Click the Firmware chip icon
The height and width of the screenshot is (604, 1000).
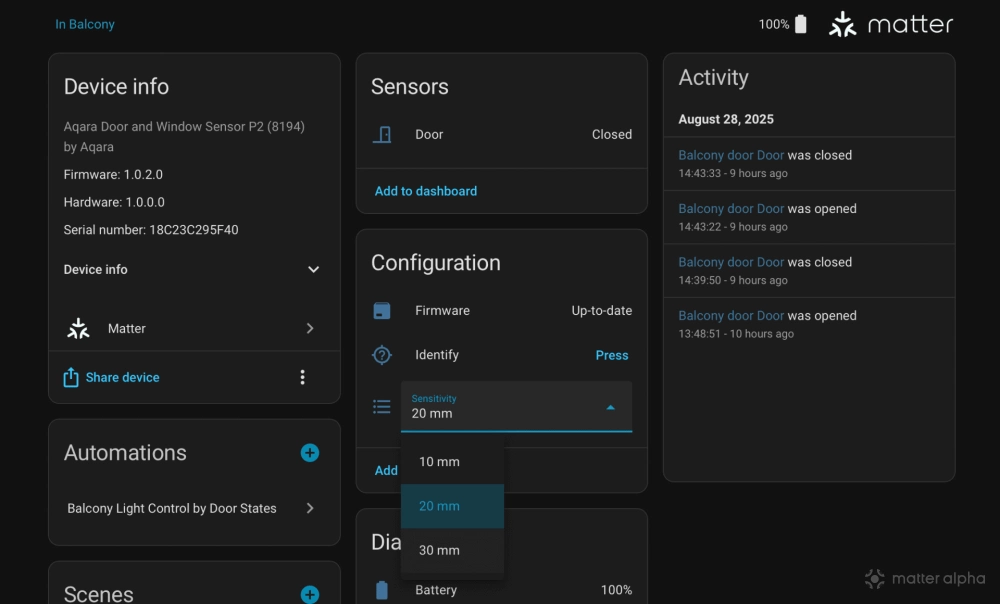[382, 311]
